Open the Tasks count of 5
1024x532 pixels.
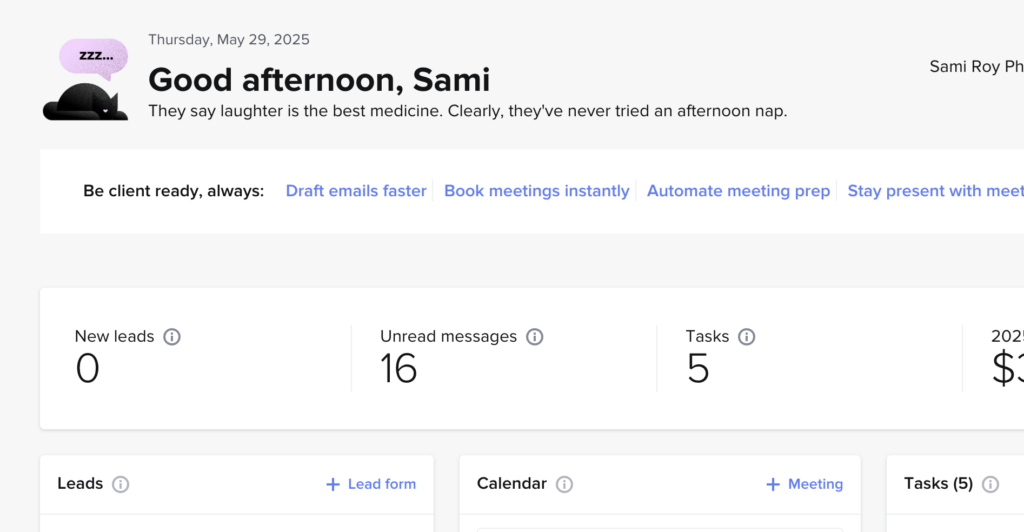tap(698, 369)
